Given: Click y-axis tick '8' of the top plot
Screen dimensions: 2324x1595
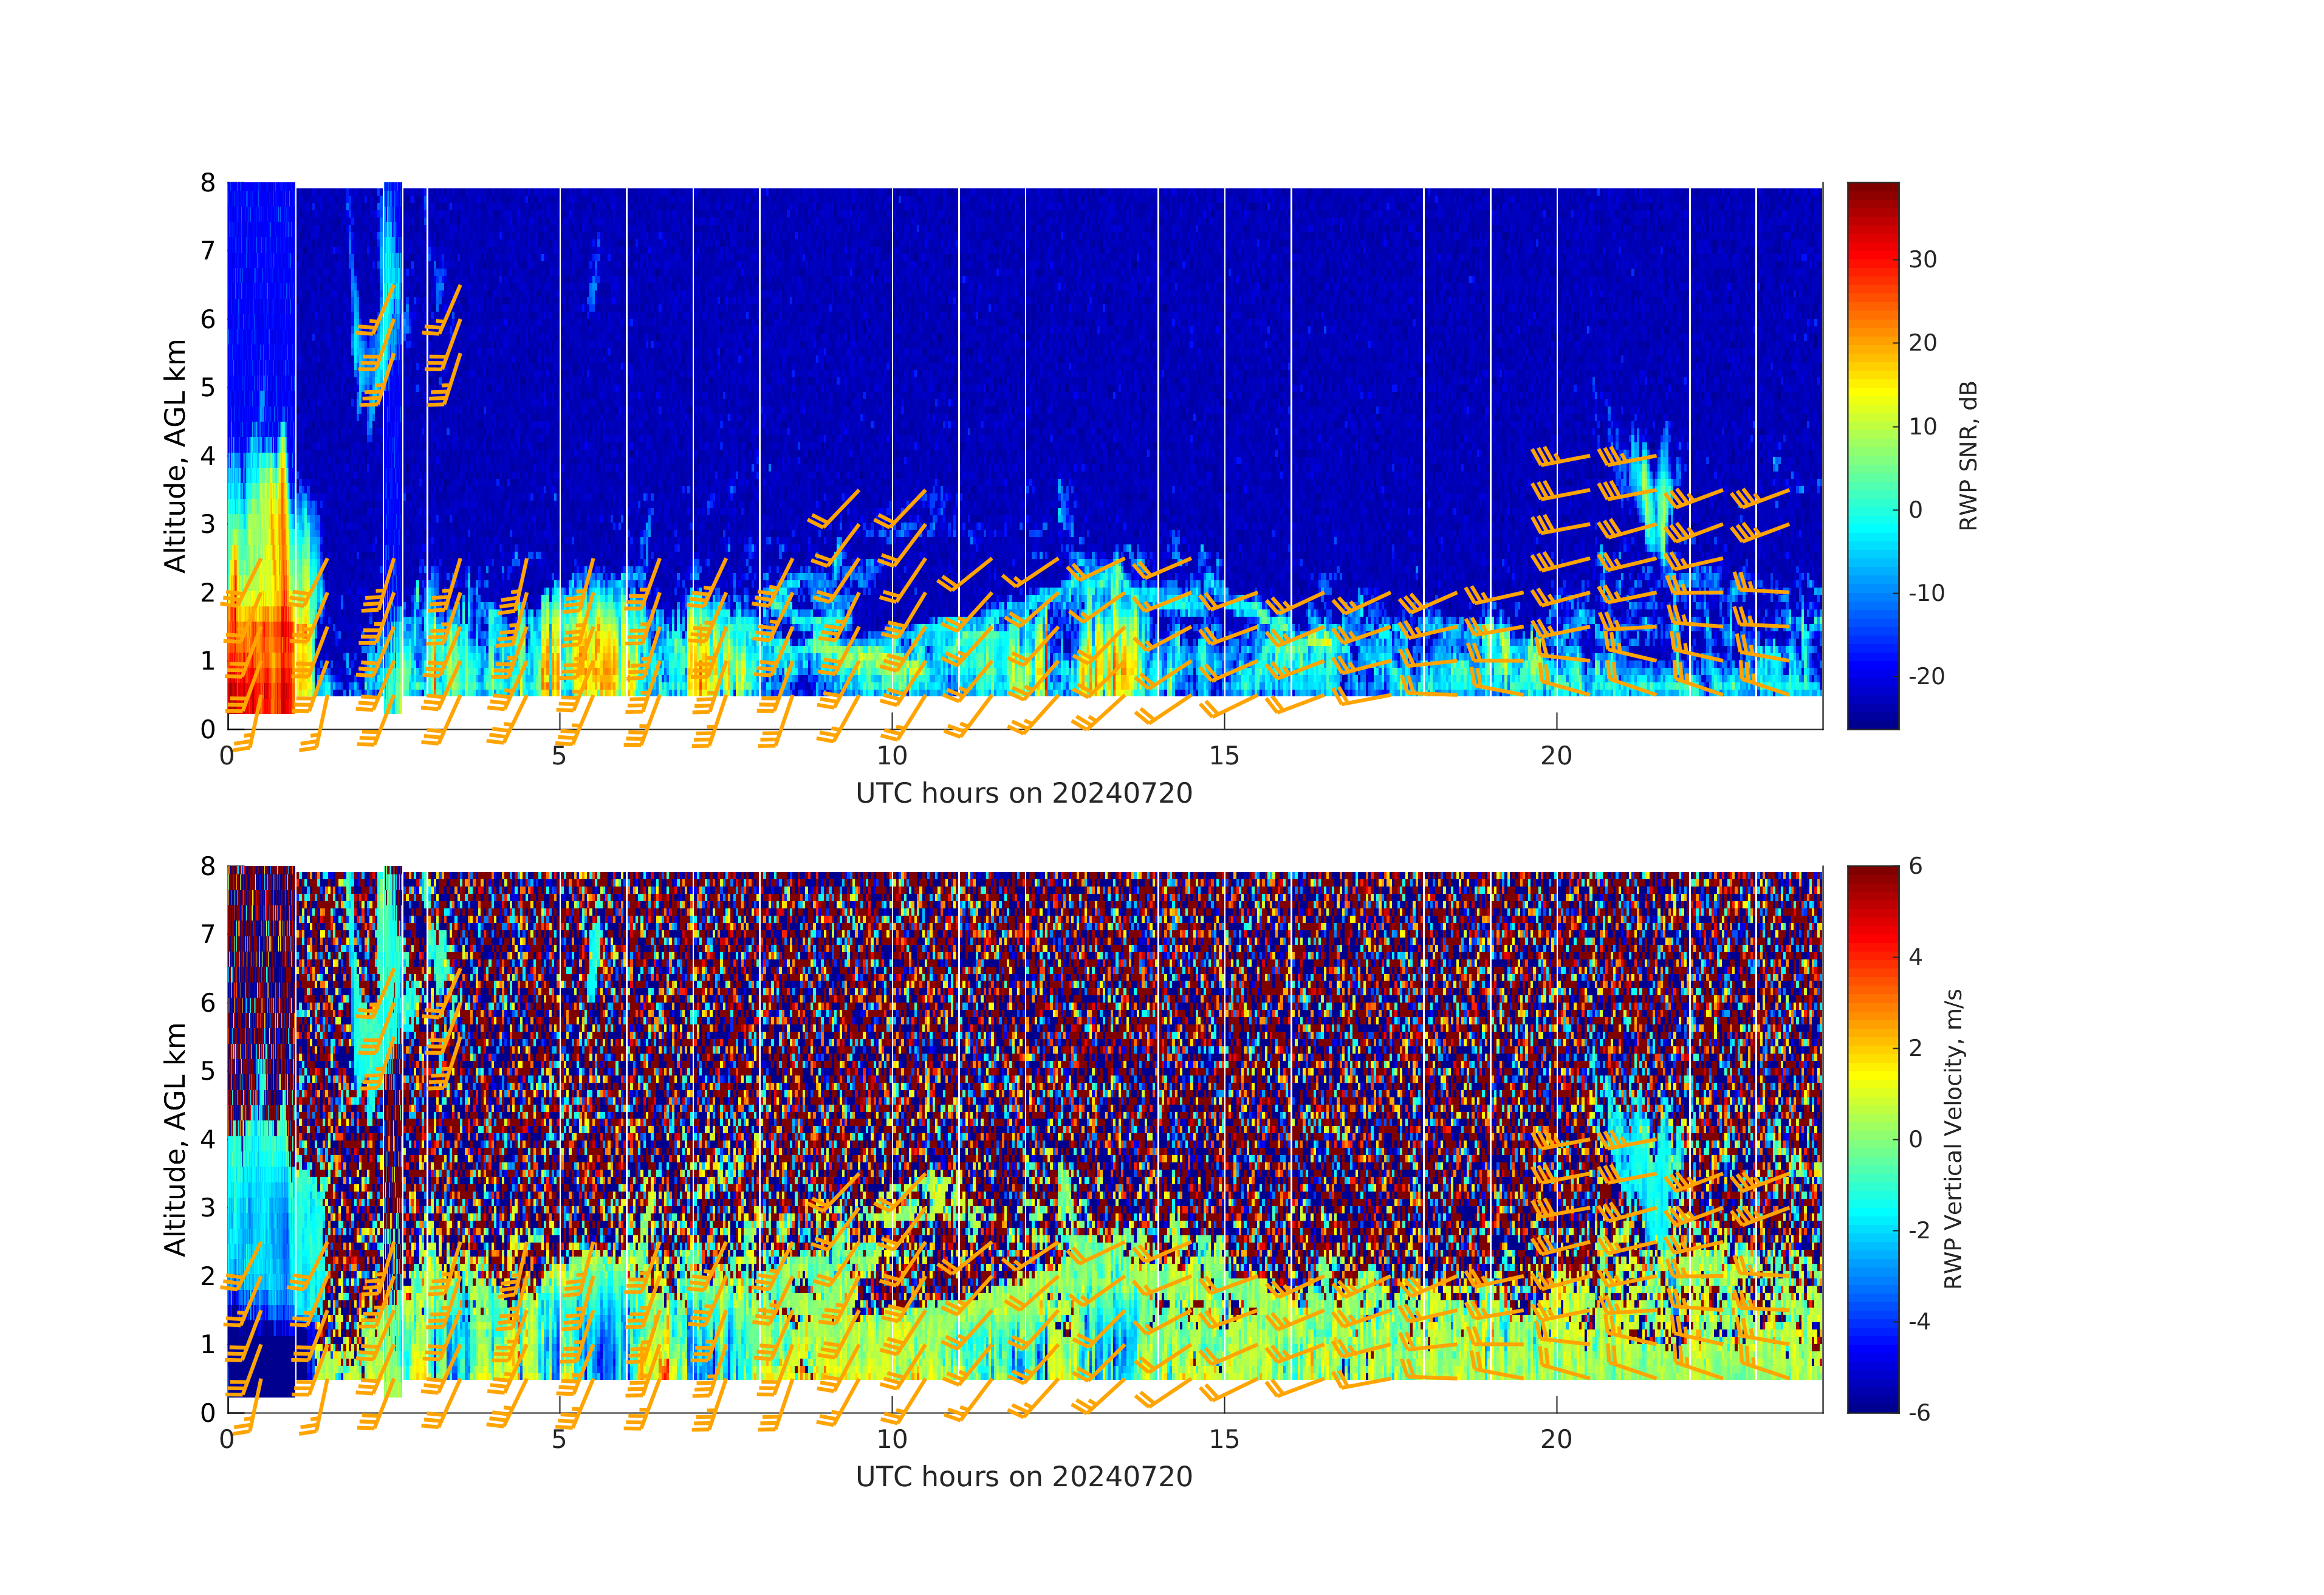Looking at the screenshot, I should click(x=207, y=182).
